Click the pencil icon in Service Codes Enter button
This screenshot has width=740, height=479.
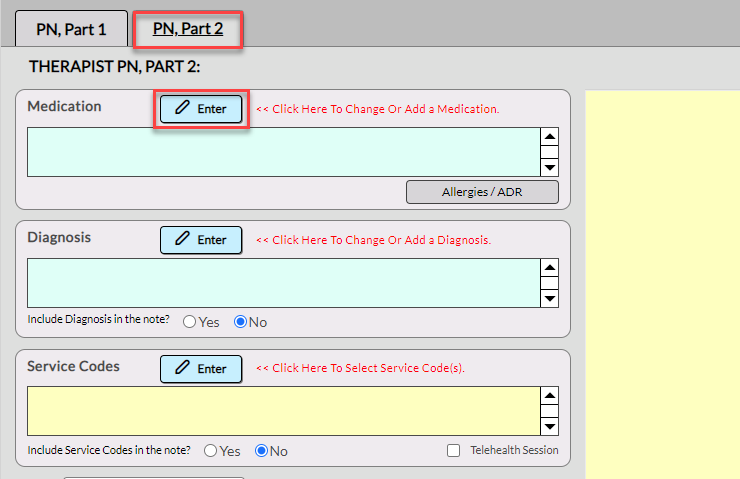[182, 369]
